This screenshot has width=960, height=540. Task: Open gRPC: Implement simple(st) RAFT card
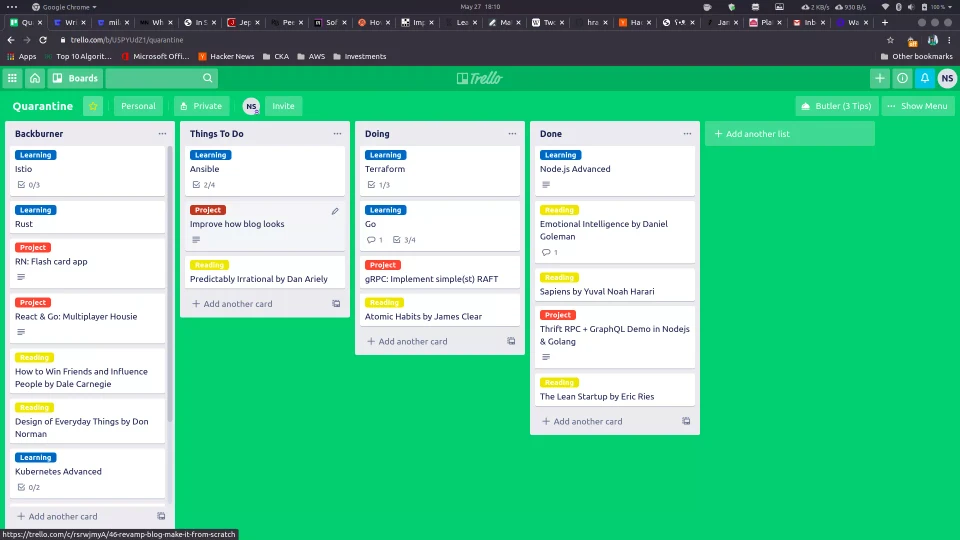coord(440,272)
